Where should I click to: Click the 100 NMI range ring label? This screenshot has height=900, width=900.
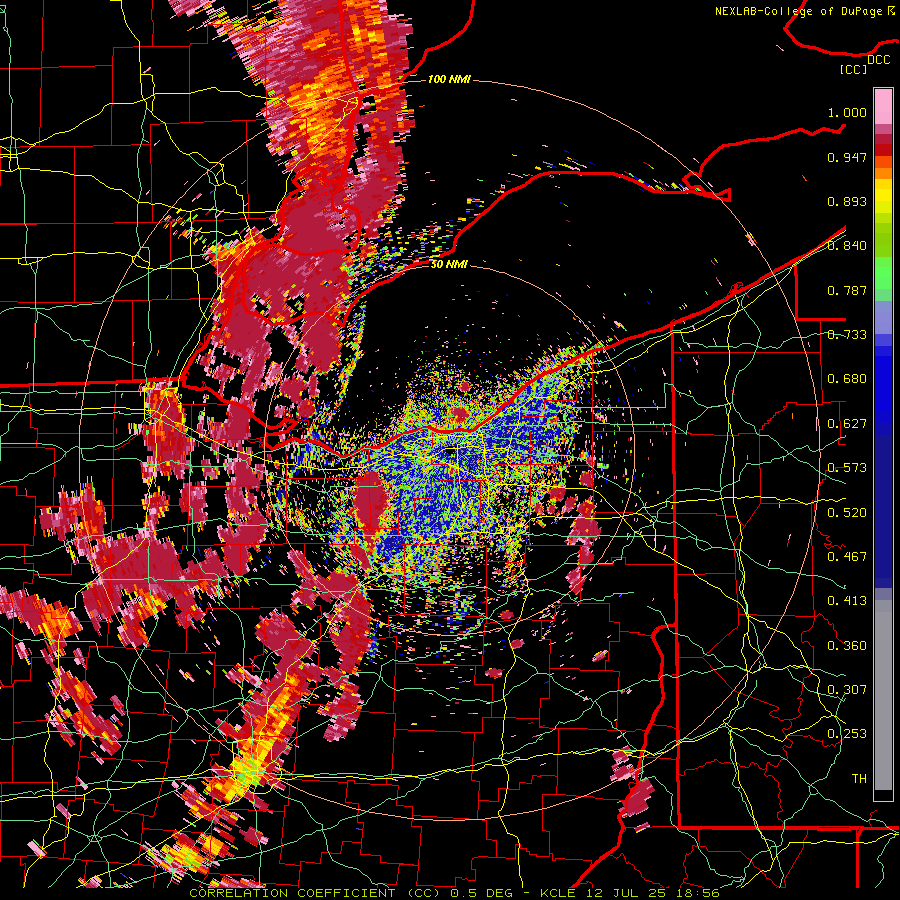click(x=449, y=79)
